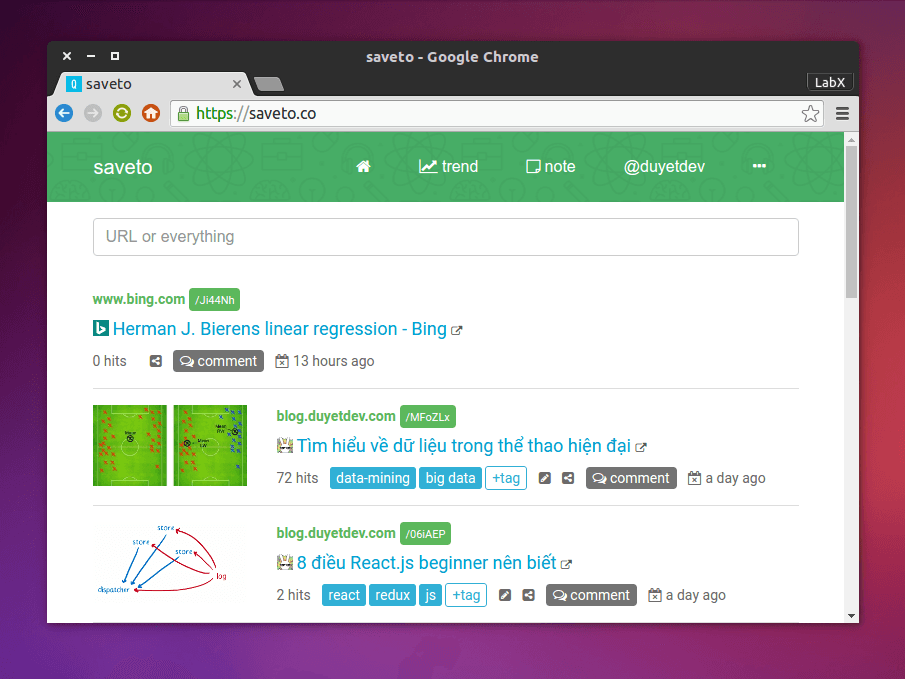
Task: Open the note page in navbar
Action: click(x=551, y=167)
